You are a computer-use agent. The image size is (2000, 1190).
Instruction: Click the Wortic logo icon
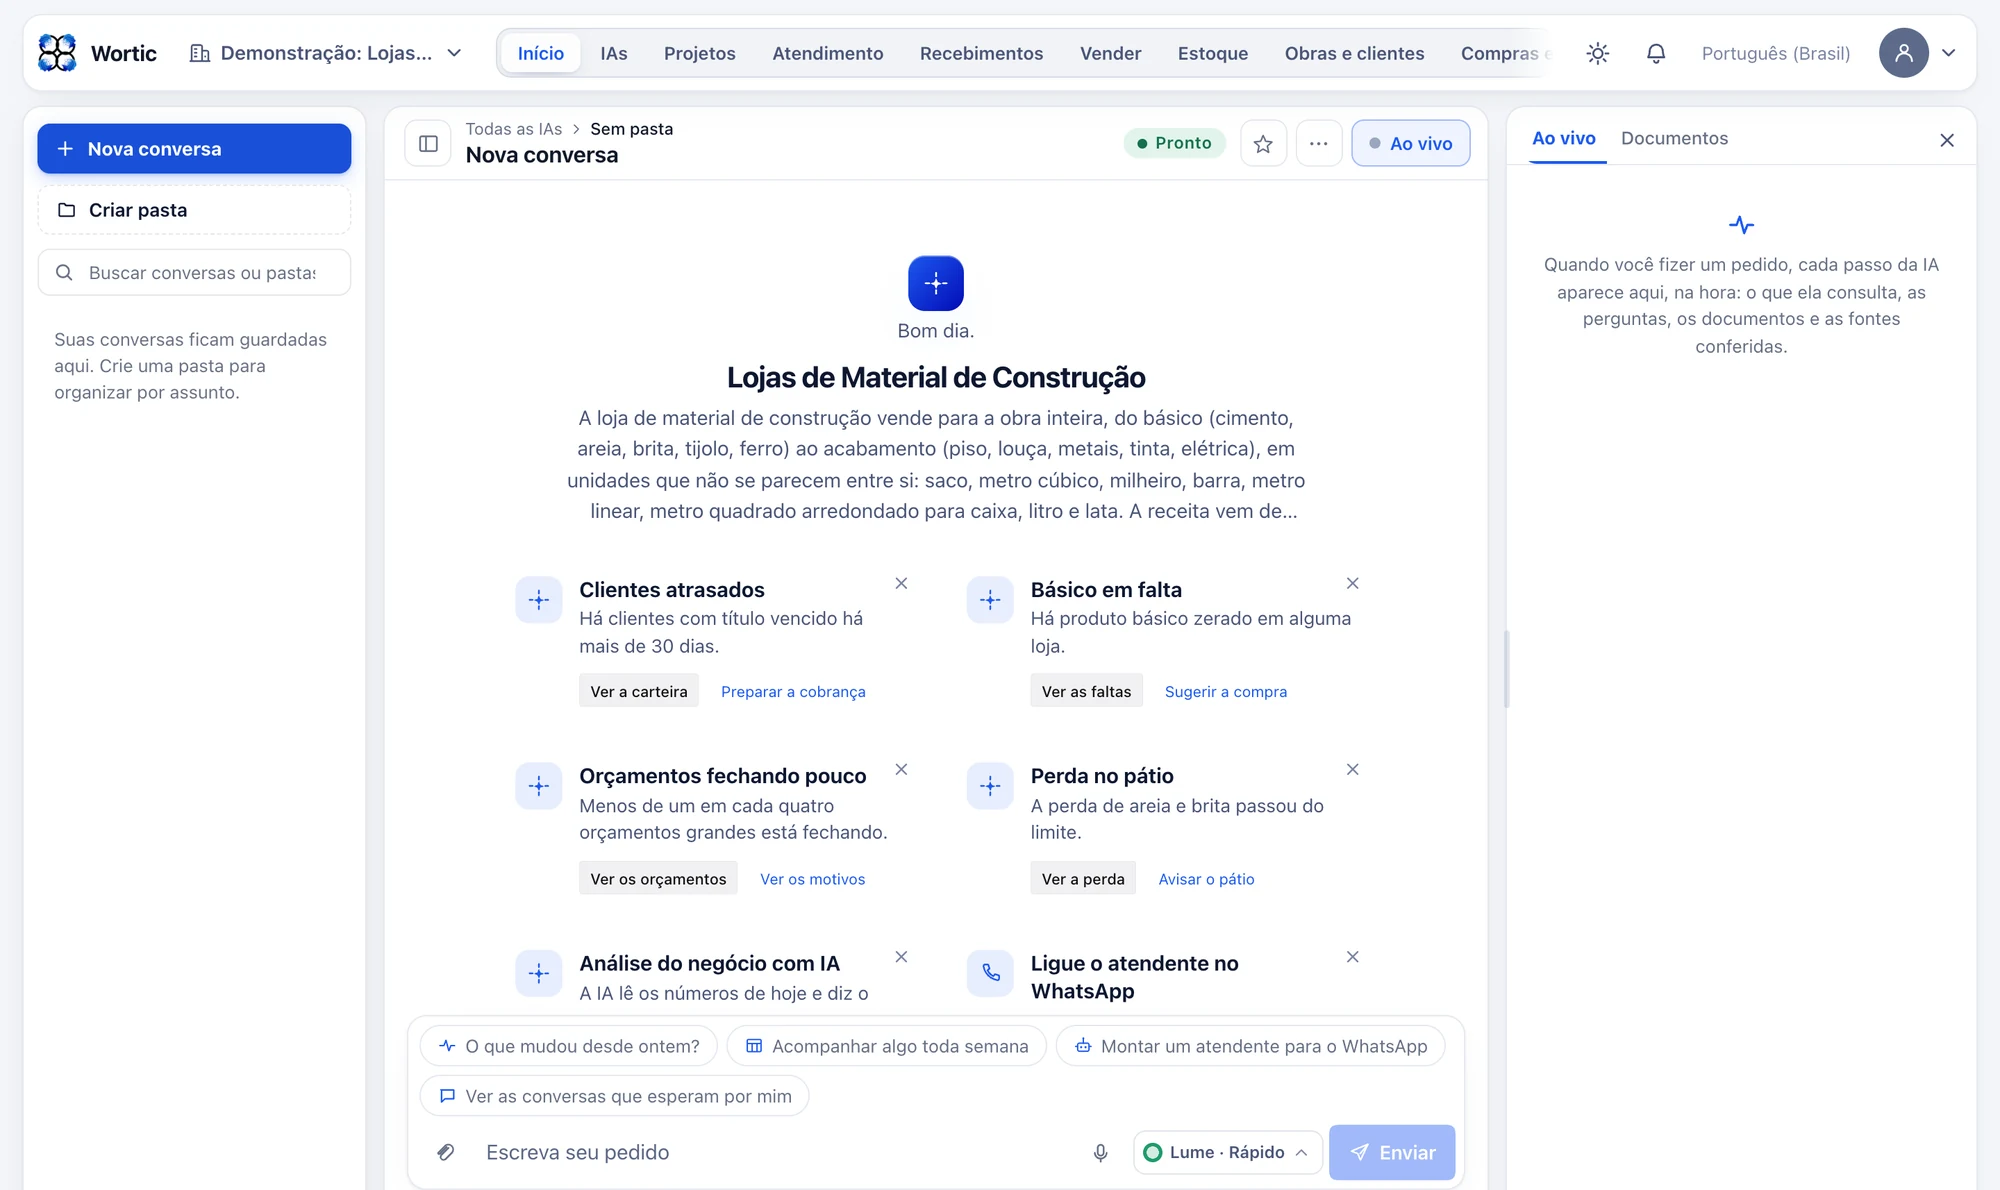57,53
